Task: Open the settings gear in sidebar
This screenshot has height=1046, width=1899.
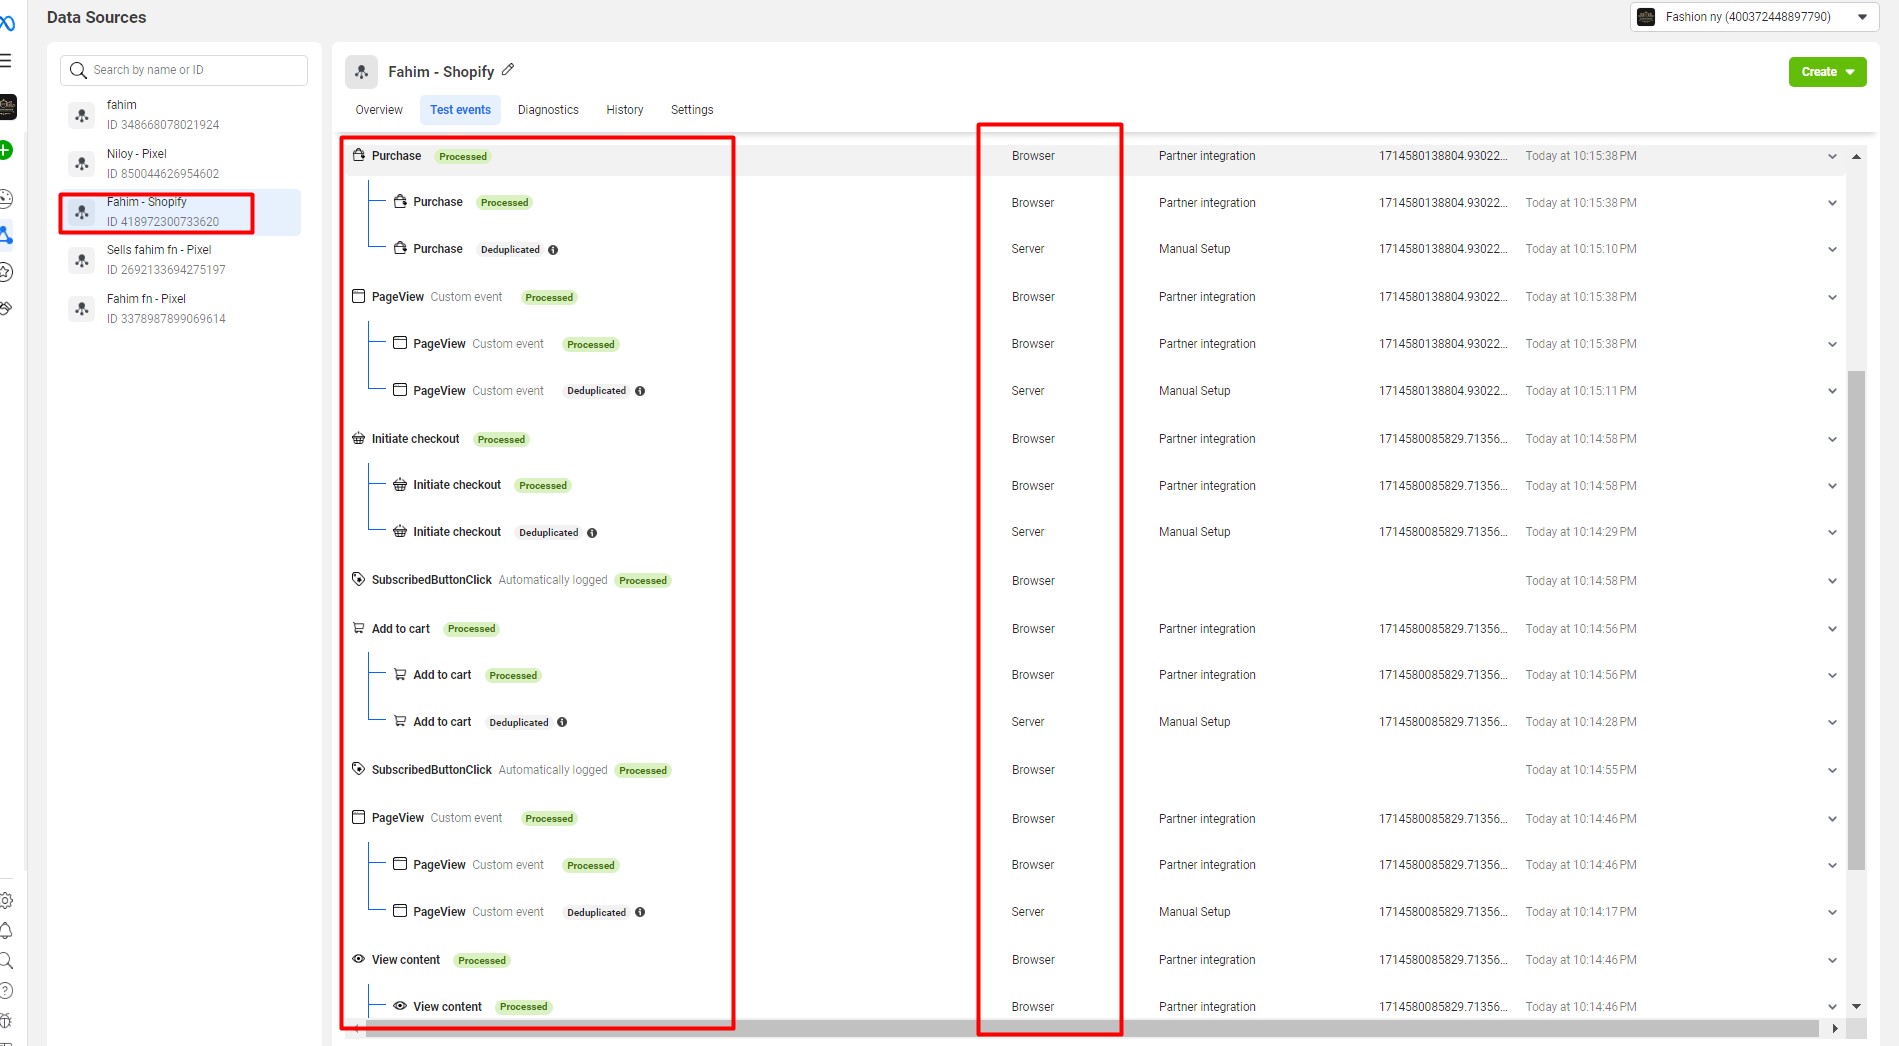Action: pos(6,900)
